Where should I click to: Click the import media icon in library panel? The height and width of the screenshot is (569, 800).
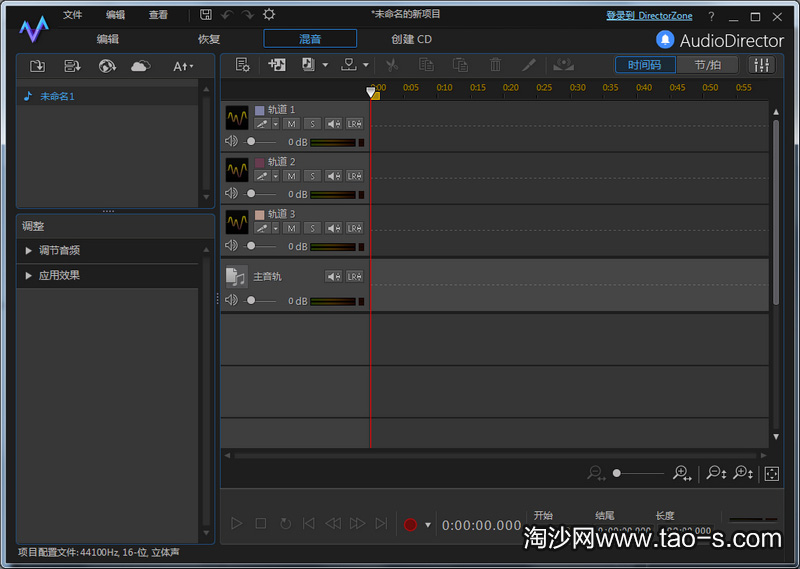pos(37,66)
